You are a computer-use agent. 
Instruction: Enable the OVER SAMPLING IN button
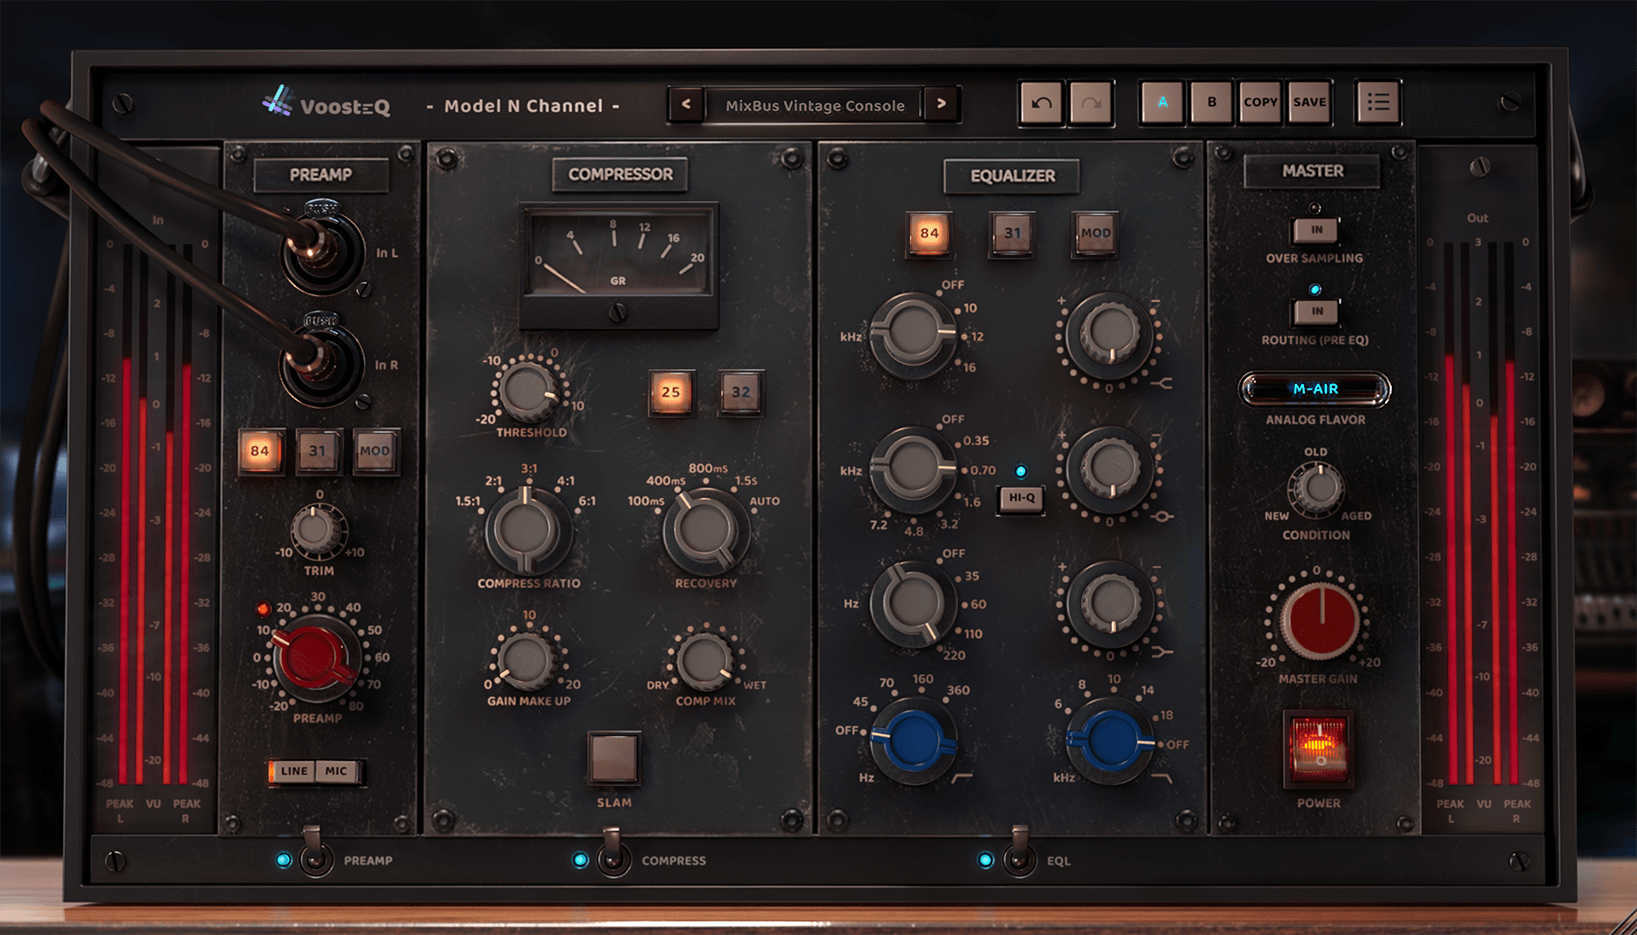coord(1316,229)
